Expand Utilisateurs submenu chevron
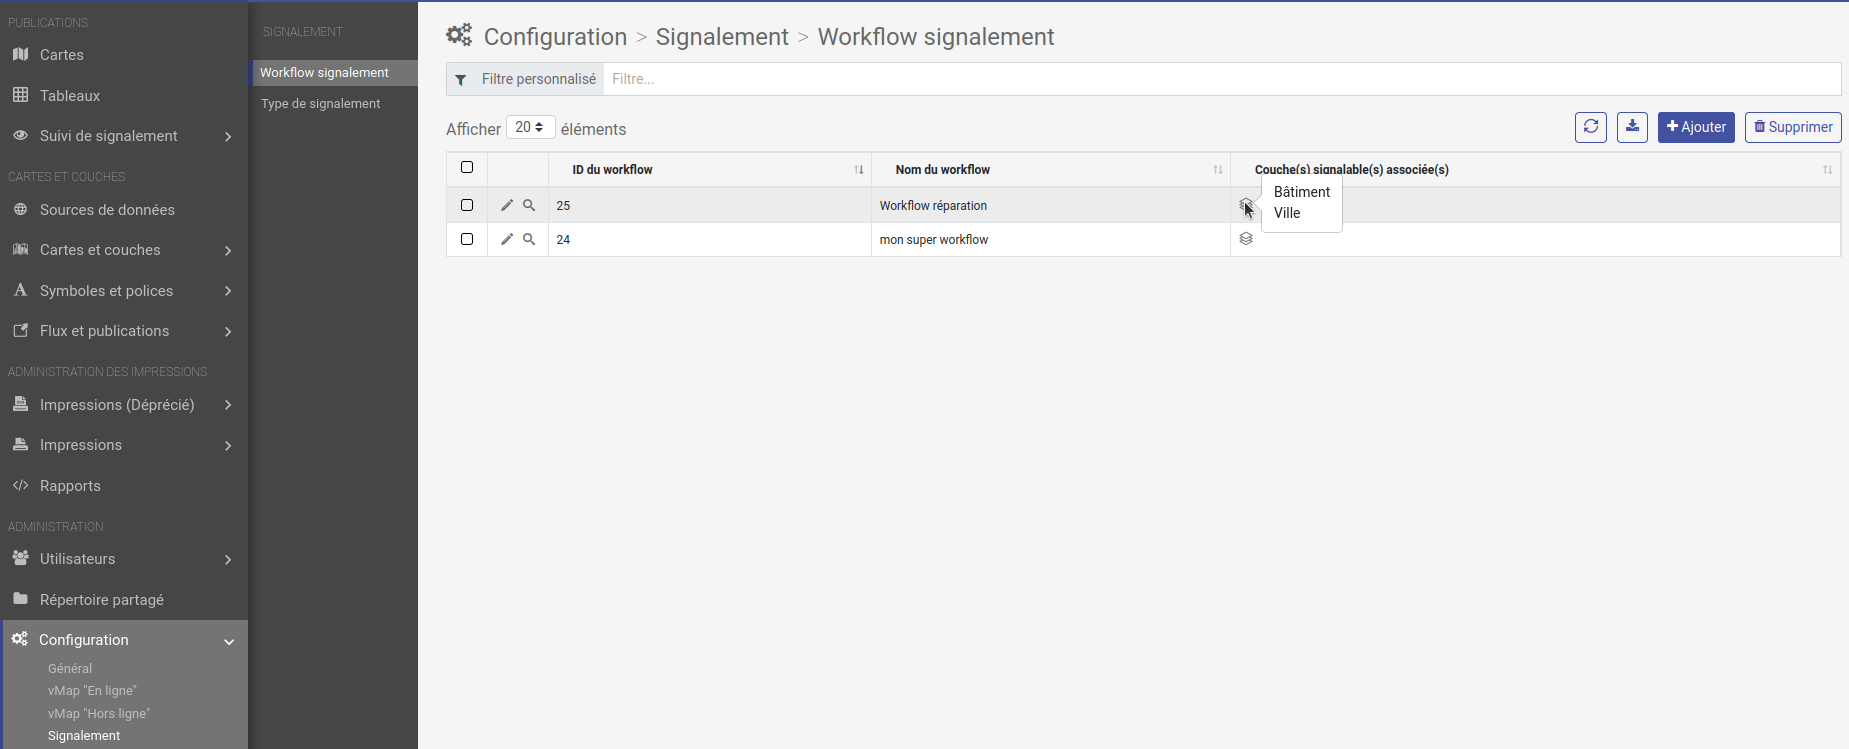The width and height of the screenshot is (1849, 749). [x=228, y=560]
